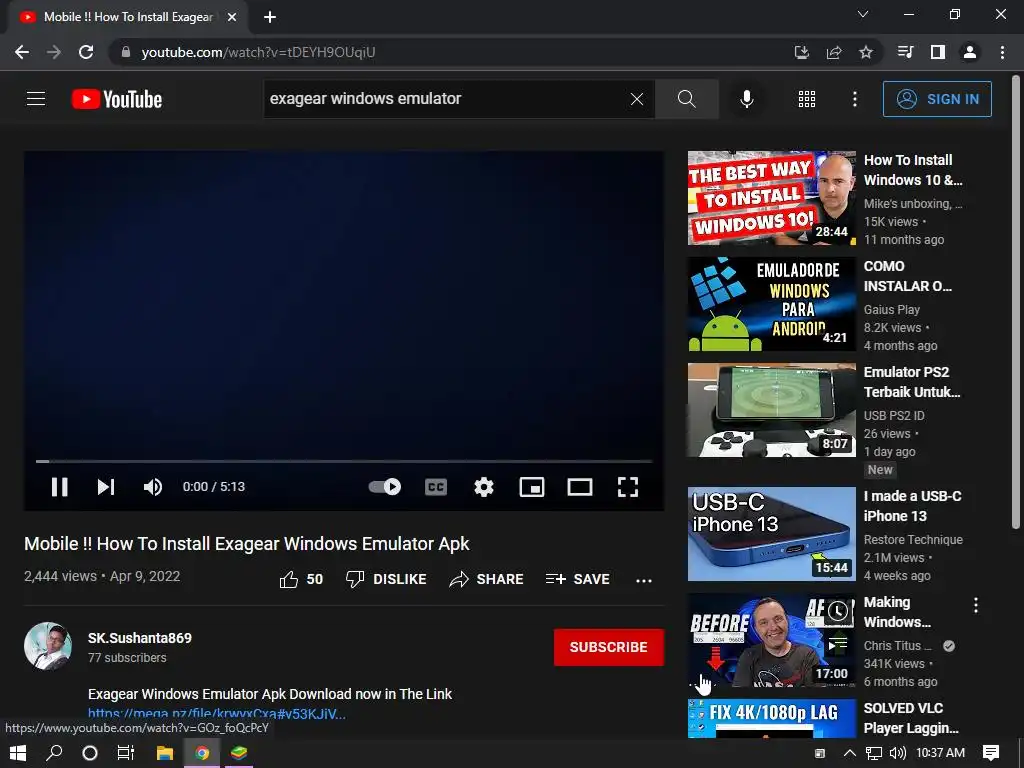1024x768 pixels.
Task: Switch to theater mode
Action: pyautogui.click(x=580, y=487)
